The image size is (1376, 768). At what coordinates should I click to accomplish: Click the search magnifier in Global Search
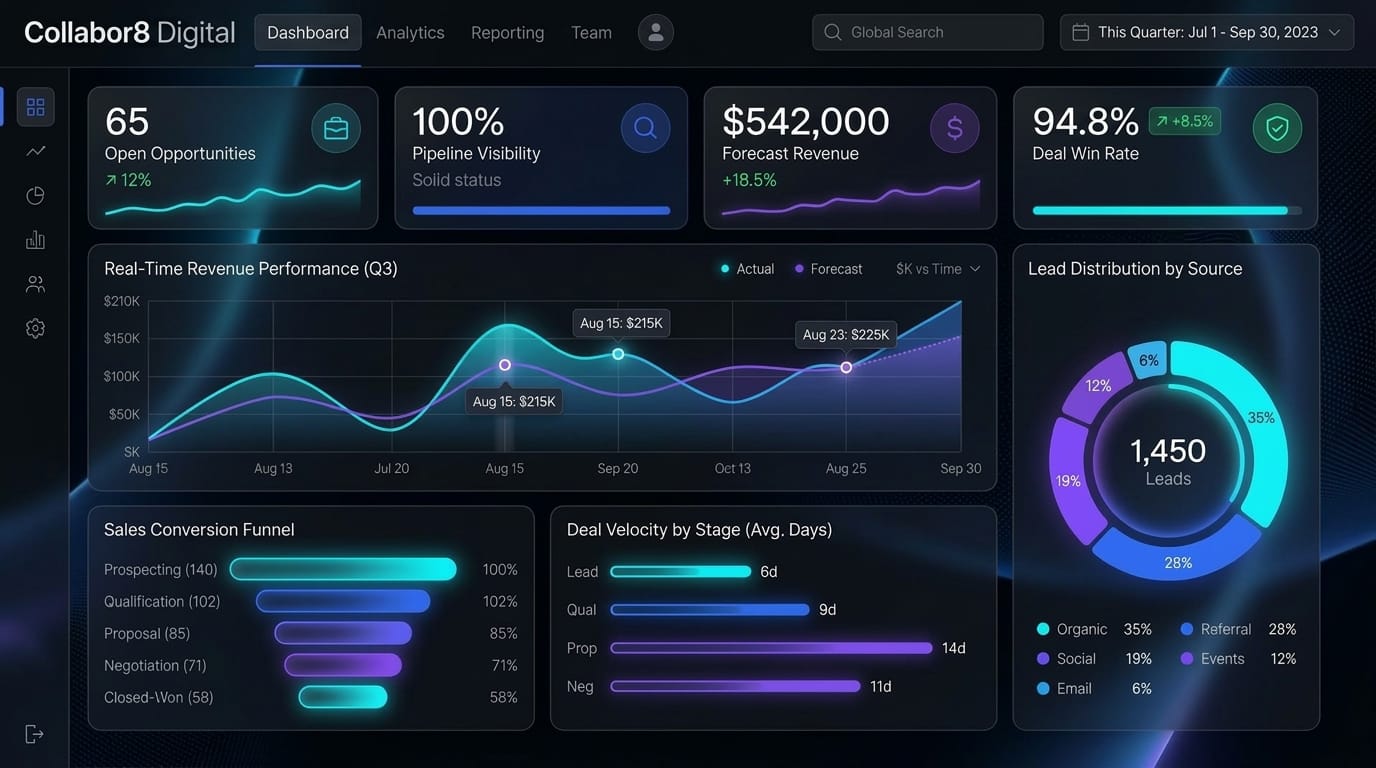click(x=832, y=32)
